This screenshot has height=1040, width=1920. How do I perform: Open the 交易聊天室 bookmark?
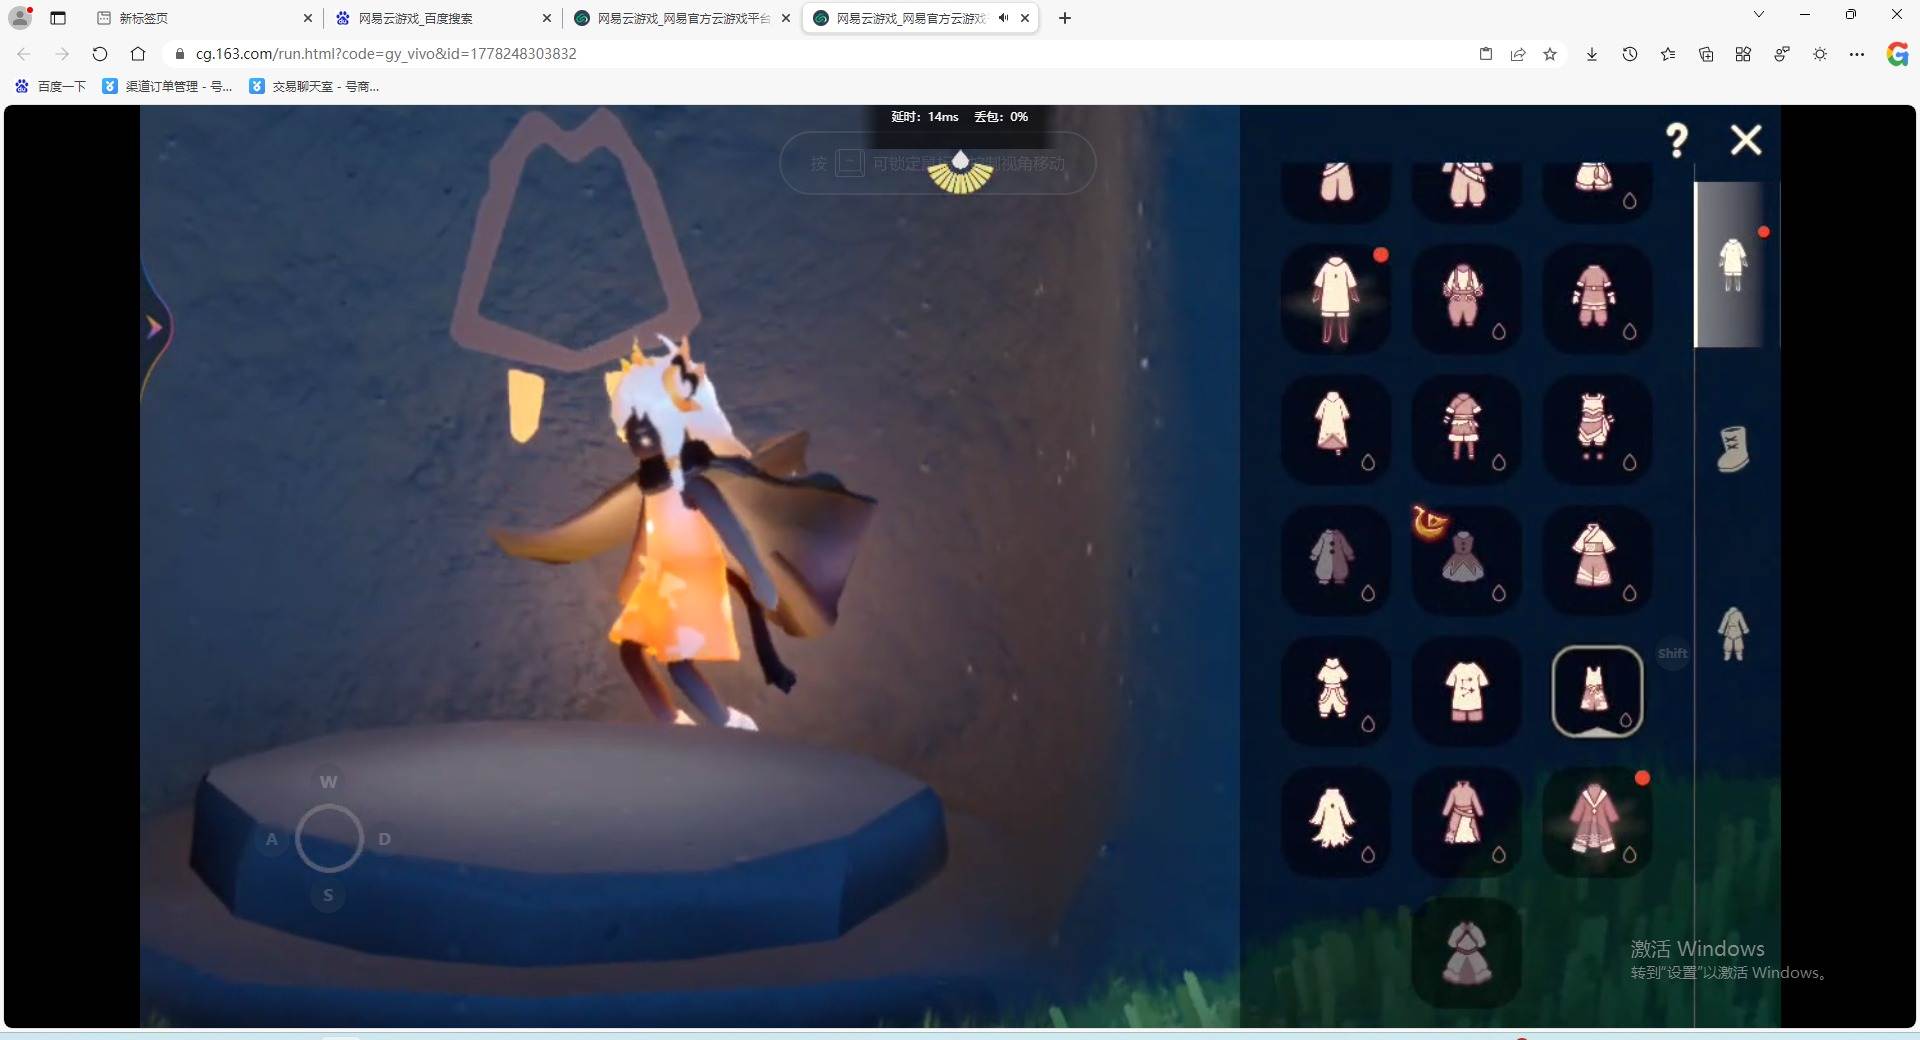pos(314,87)
